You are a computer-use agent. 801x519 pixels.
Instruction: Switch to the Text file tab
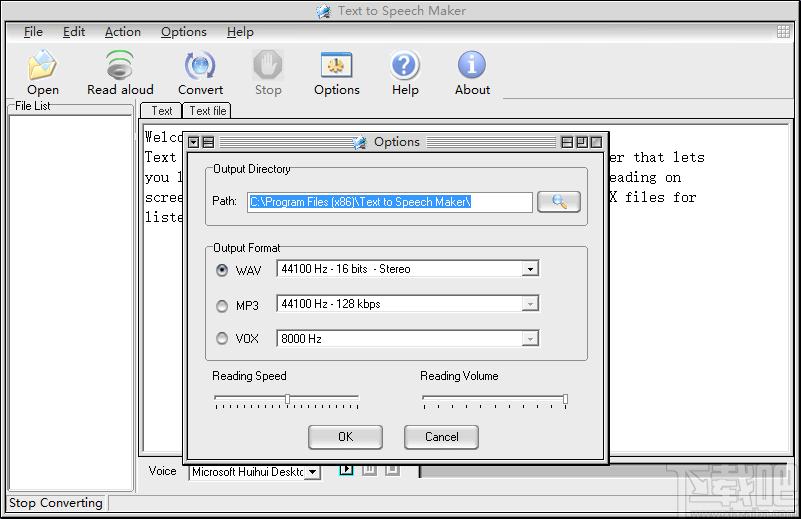tap(207, 110)
